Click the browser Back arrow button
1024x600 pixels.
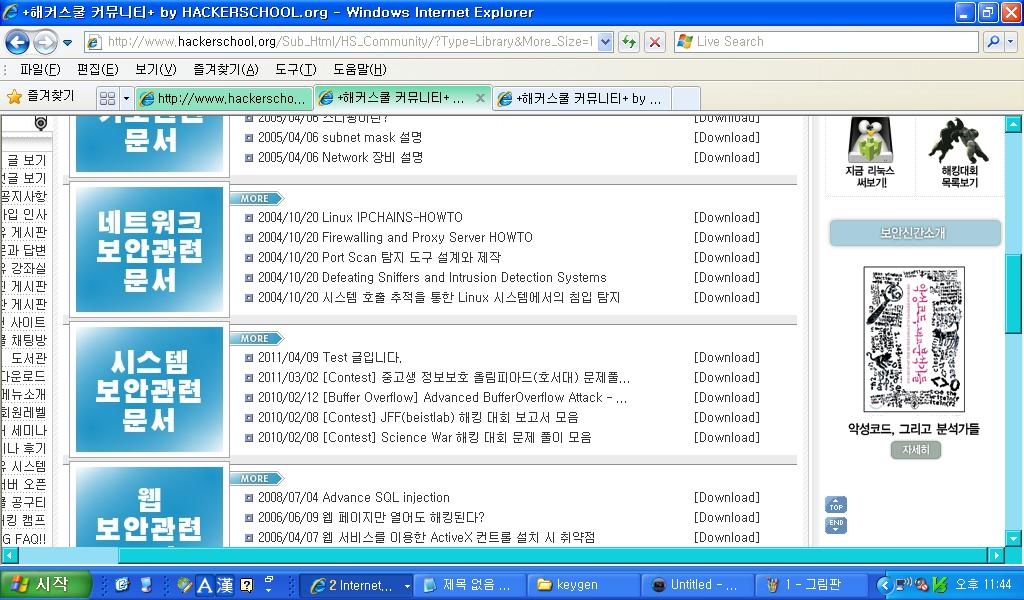click(x=17, y=42)
